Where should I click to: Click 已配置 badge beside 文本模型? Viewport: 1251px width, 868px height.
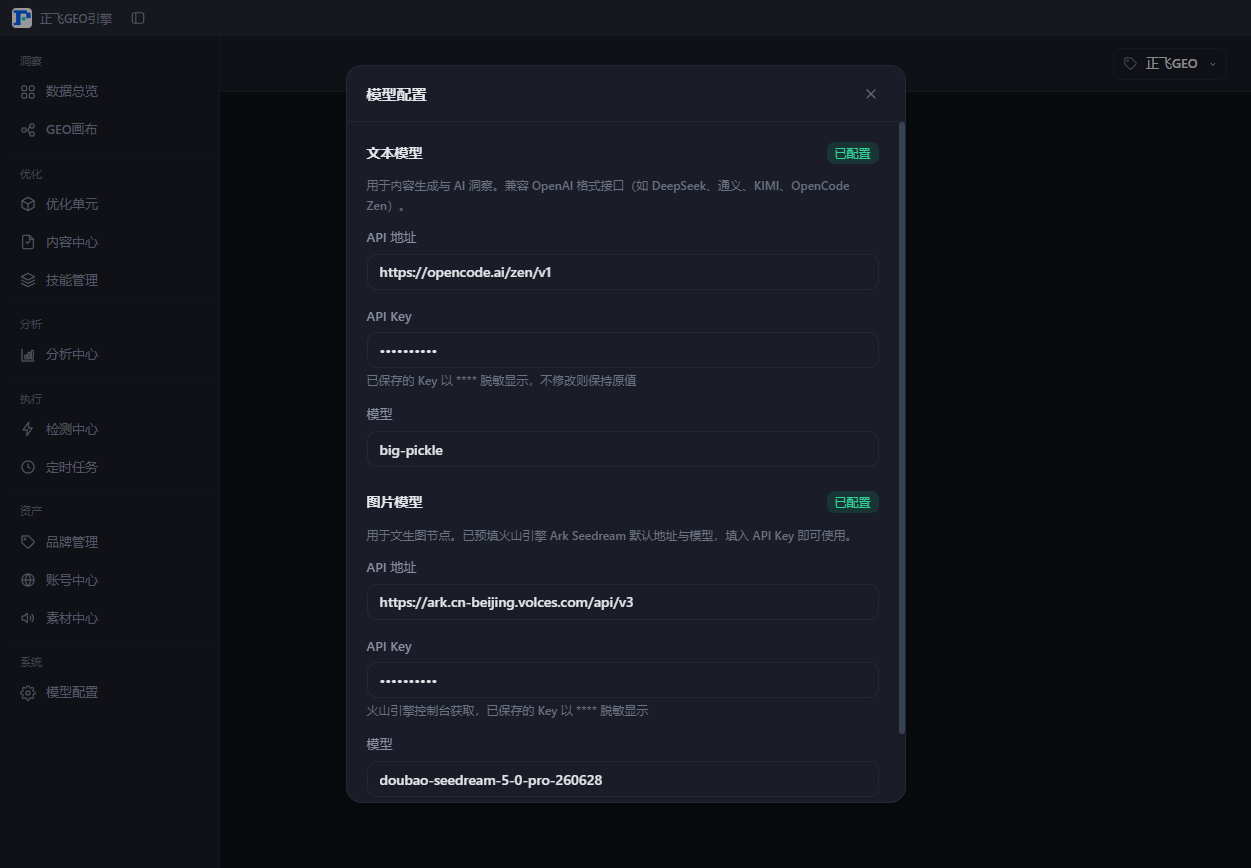coord(852,153)
